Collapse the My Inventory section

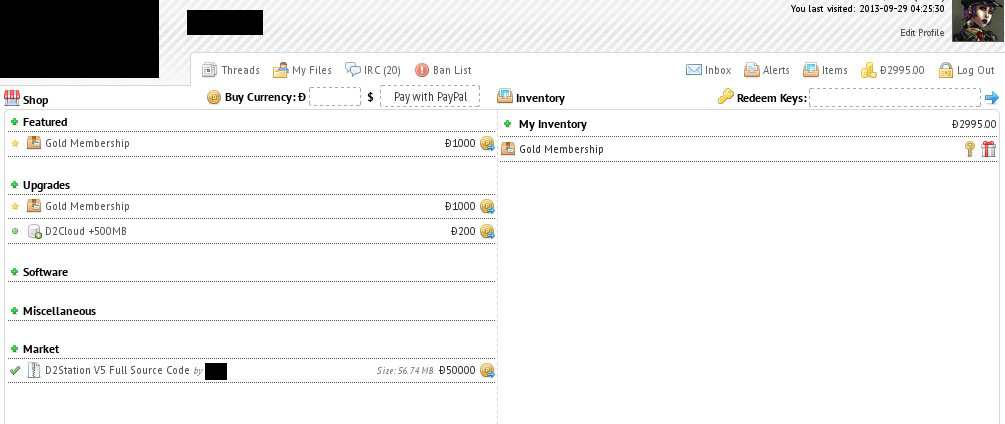(x=508, y=124)
